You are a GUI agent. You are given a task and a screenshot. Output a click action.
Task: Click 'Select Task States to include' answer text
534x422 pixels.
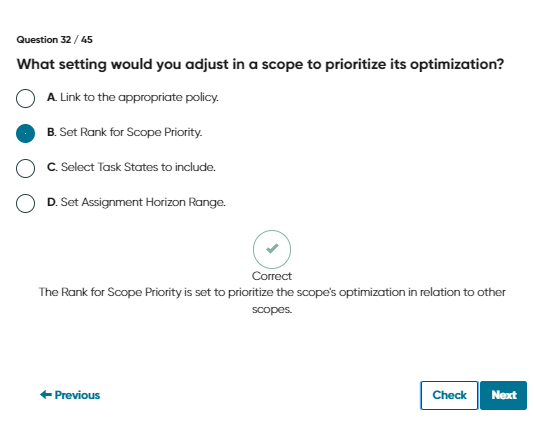(x=138, y=167)
